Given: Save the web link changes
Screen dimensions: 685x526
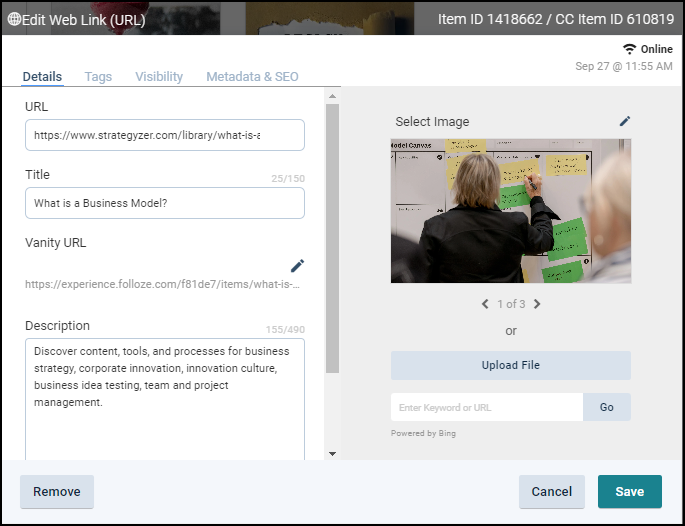Looking at the screenshot, I should [629, 492].
